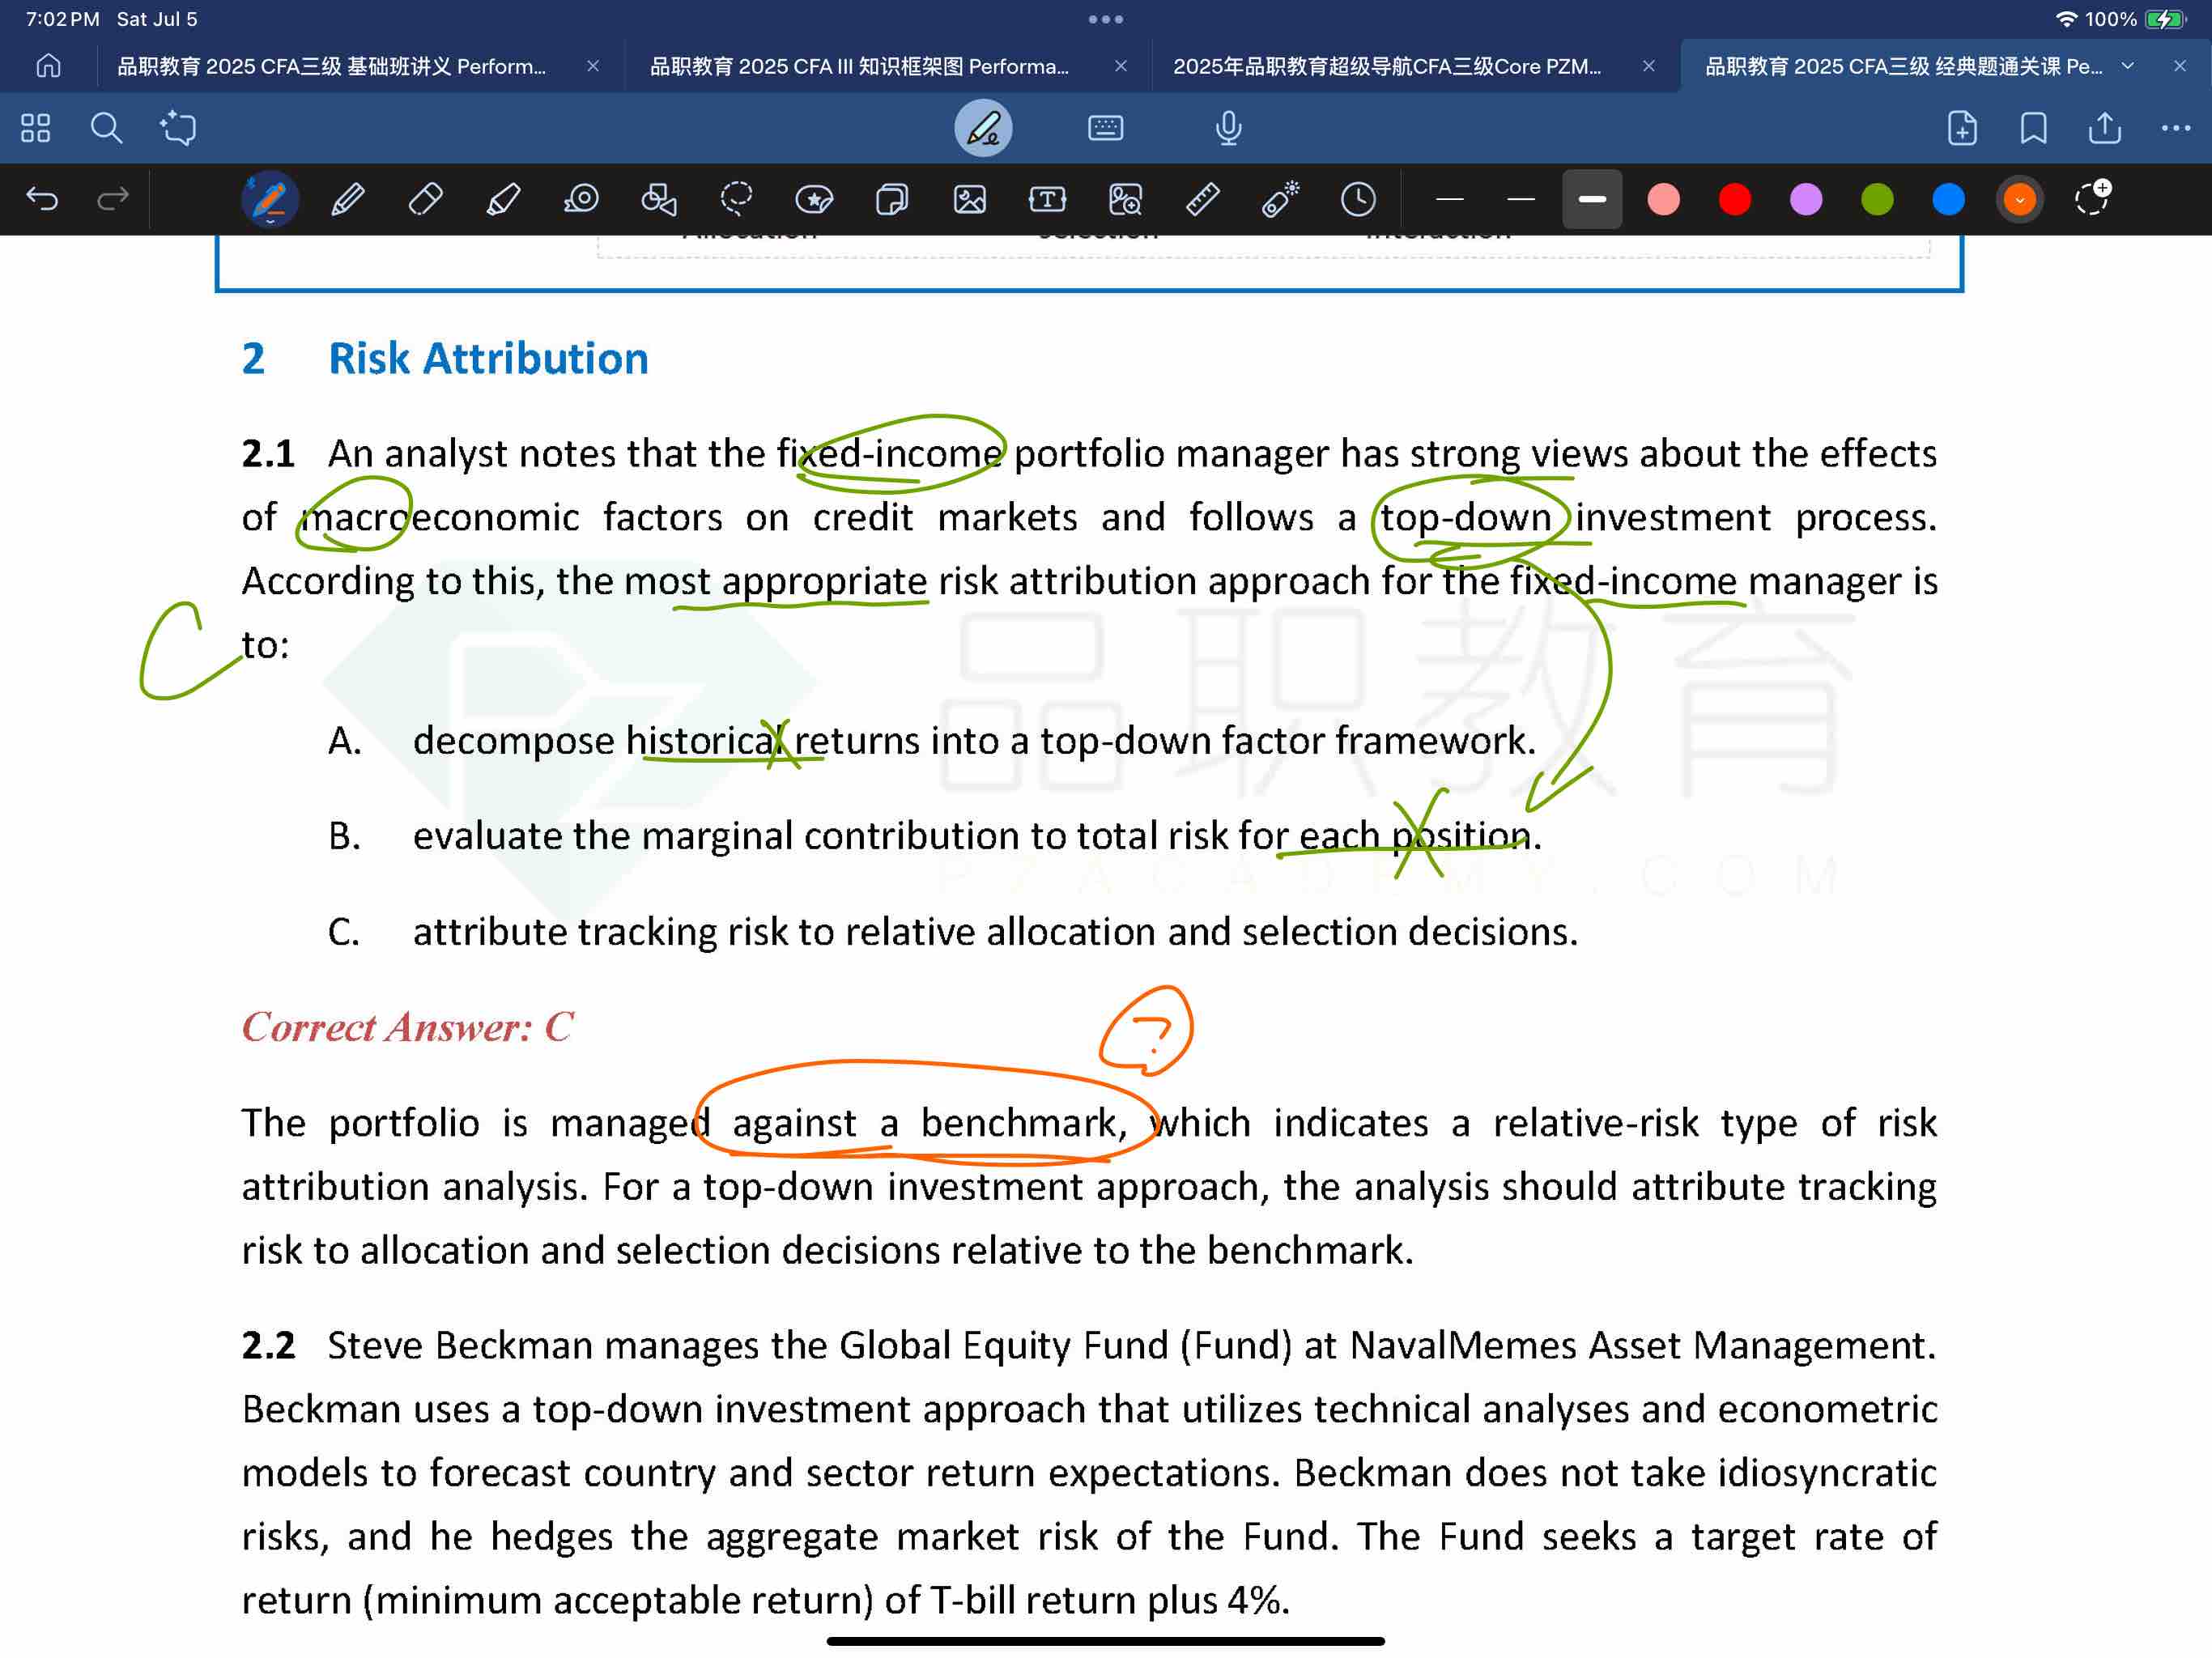Tap the Correct Answer: C text
Screen dimensions: 2212x1658
pyautogui.click(x=408, y=1027)
